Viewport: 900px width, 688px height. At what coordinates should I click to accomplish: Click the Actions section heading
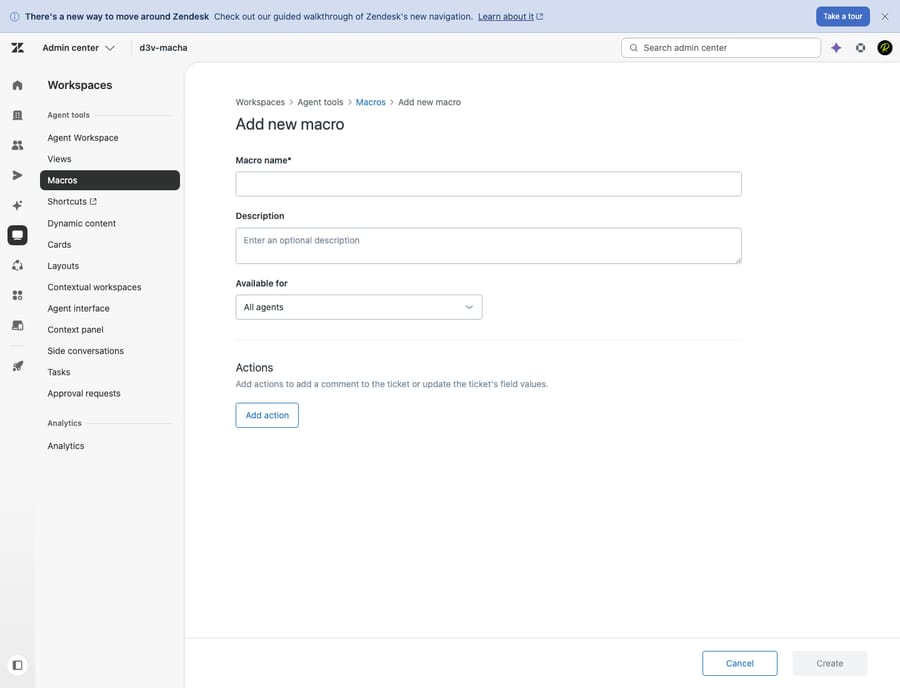coord(254,367)
